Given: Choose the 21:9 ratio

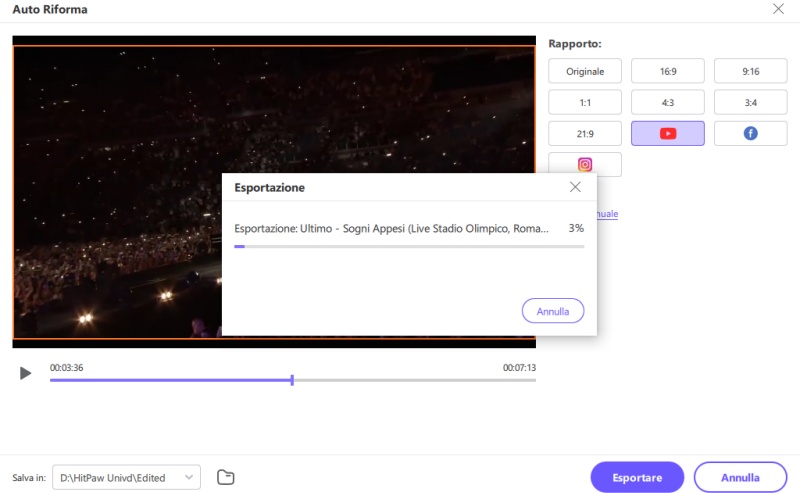Looking at the screenshot, I should (585, 134).
